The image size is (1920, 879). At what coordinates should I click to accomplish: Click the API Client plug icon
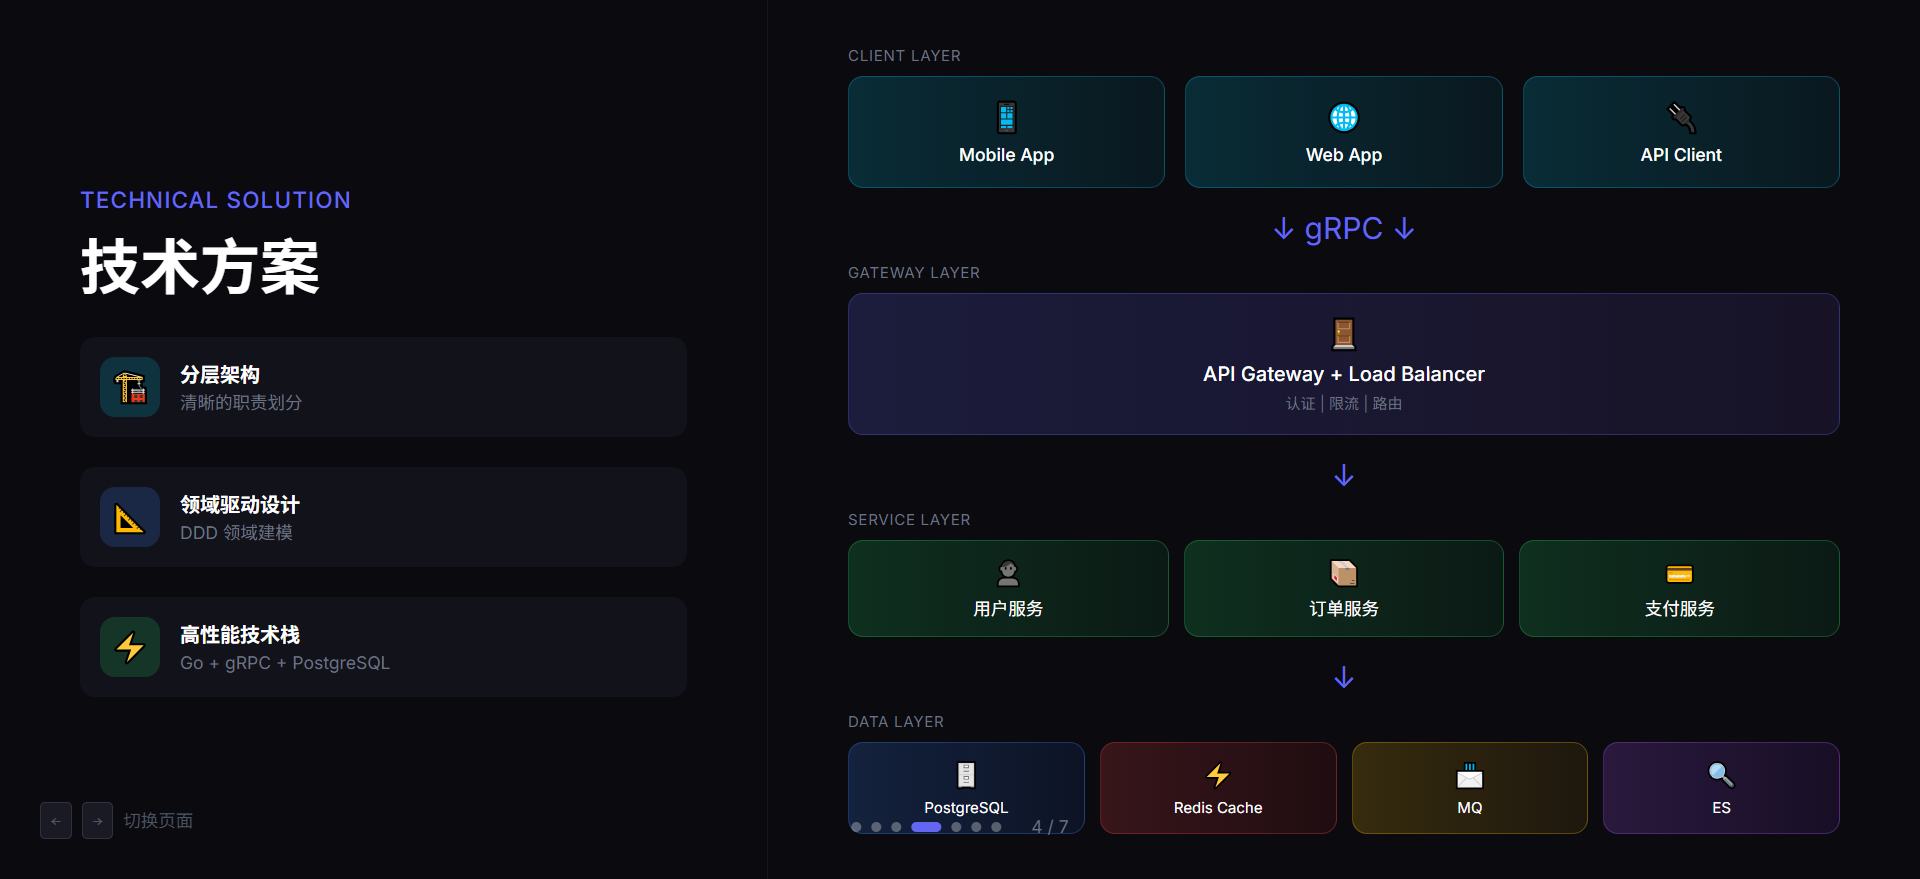click(x=1681, y=118)
